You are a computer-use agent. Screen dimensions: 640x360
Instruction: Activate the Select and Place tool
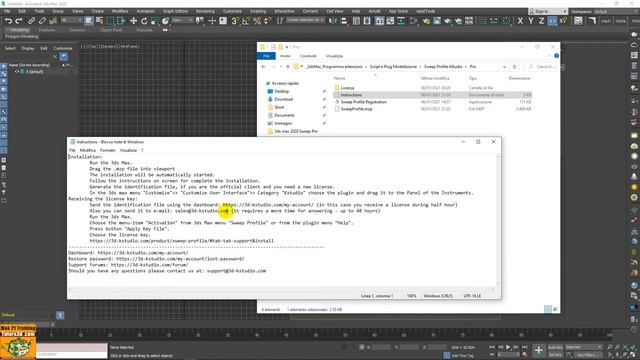coord(165,21)
